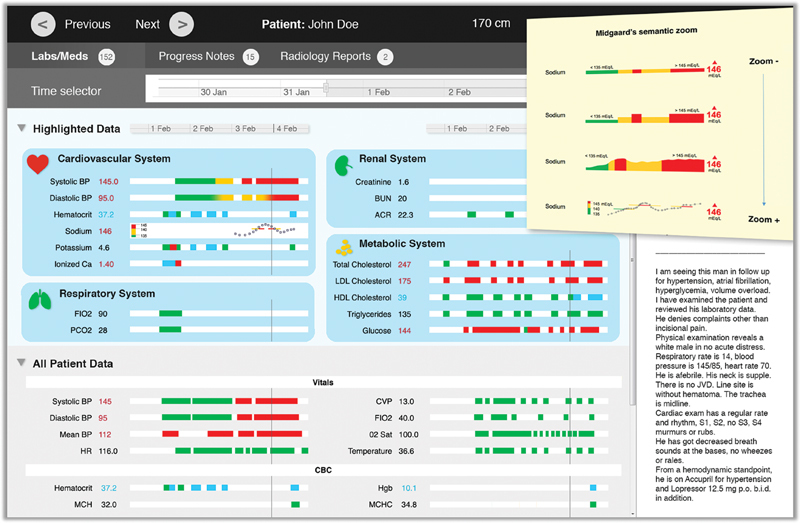
Task: Select the Triglycerides 135 row
Action: (477, 314)
